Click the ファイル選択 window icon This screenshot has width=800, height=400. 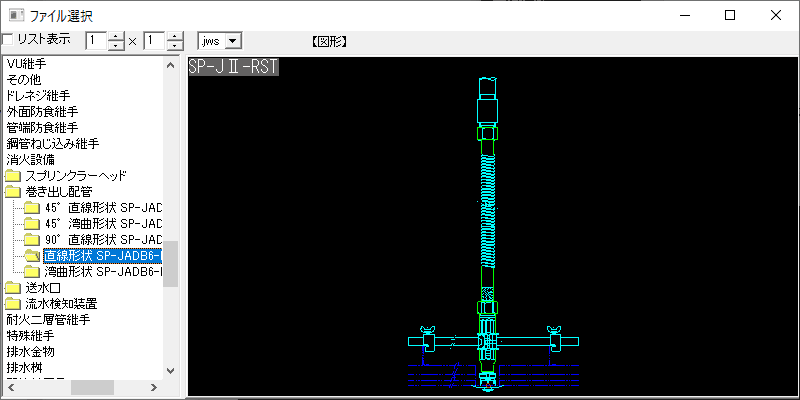[x=16, y=15]
